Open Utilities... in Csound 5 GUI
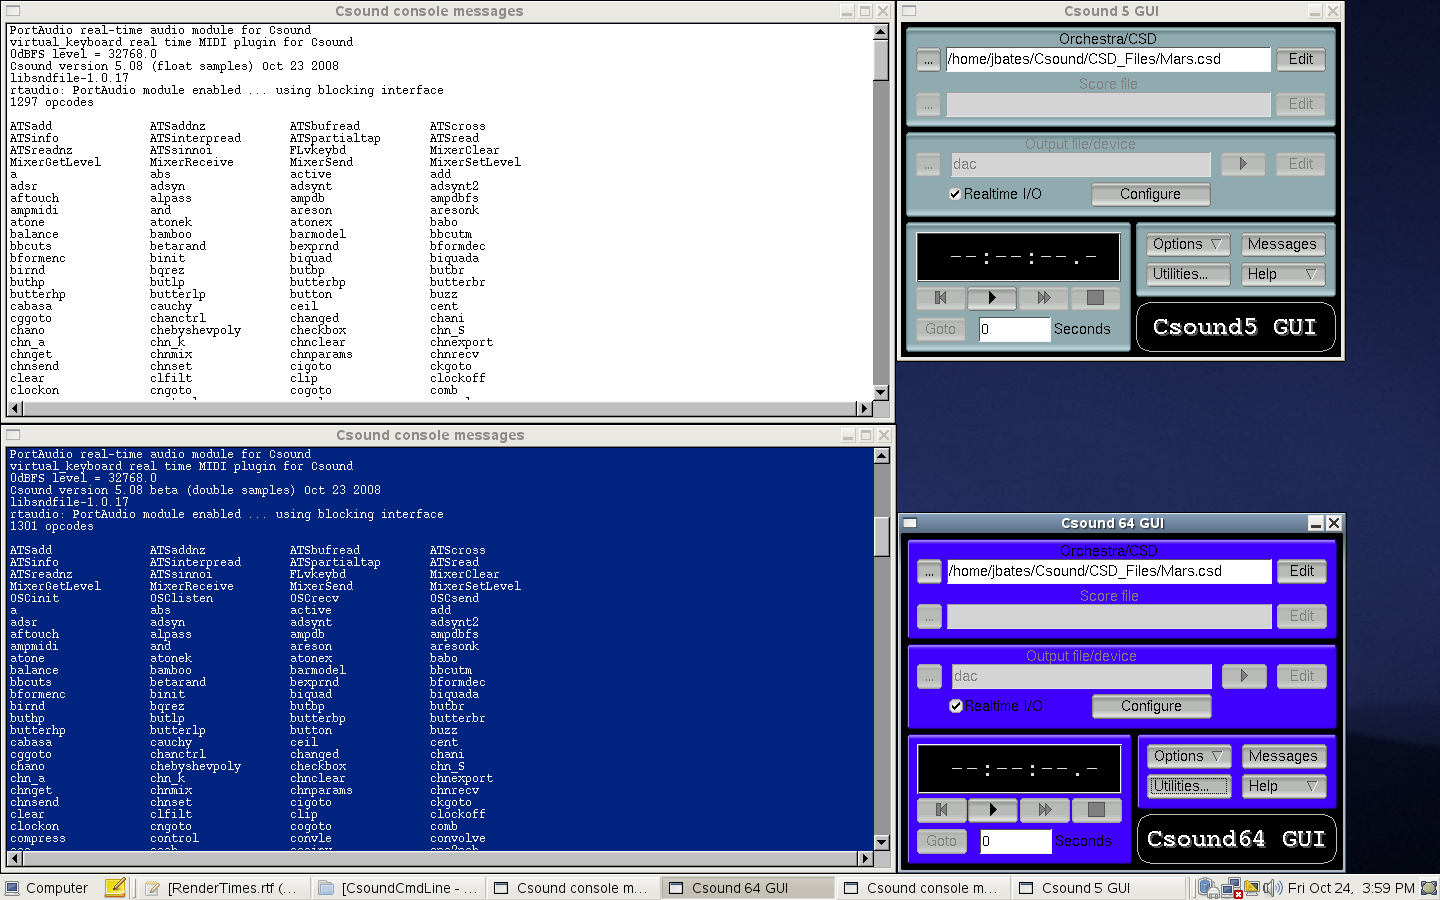 [1188, 274]
